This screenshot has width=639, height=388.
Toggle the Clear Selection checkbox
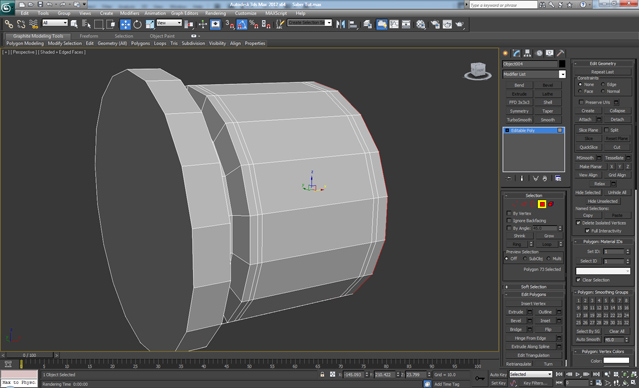coord(578,280)
